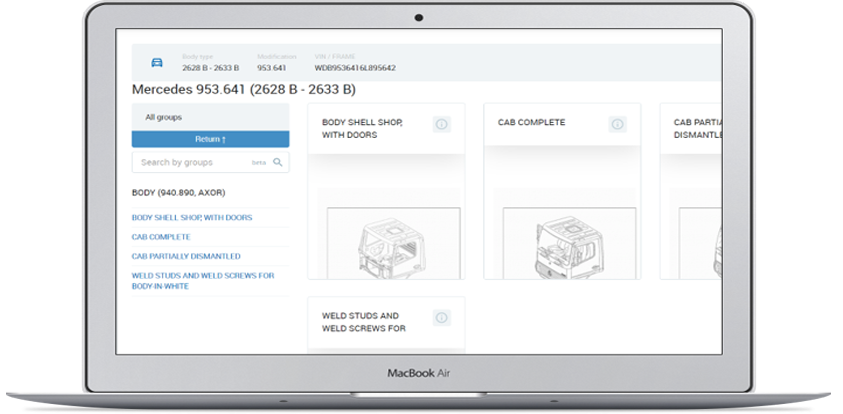The height and width of the screenshot is (414, 843).
Task: Open the Cab Complete sidebar link
Action: click(x=161, y=237)
